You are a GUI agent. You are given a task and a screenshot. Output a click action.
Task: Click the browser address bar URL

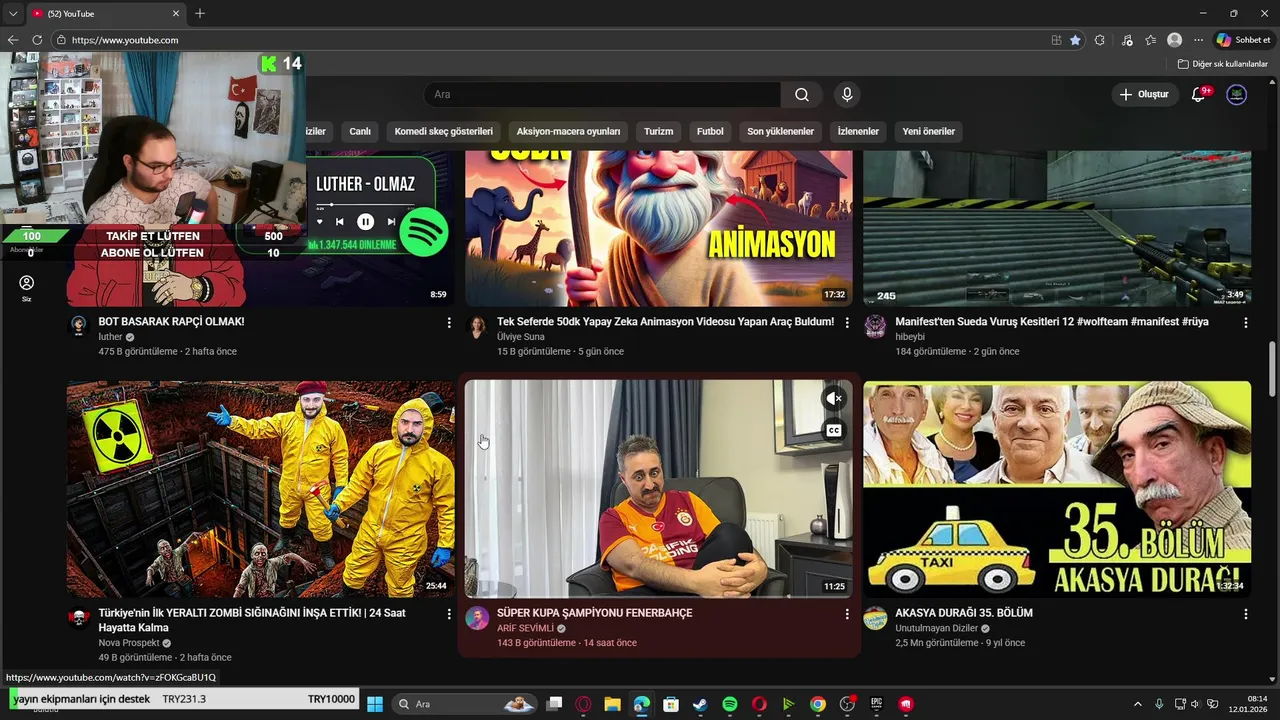pos(125,40)
